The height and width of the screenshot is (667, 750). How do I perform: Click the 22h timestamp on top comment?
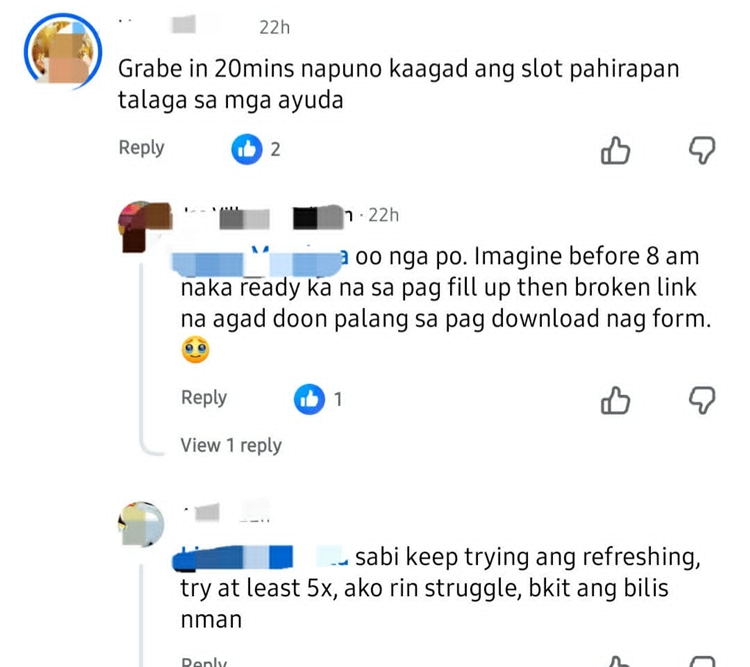click(275, 28)
